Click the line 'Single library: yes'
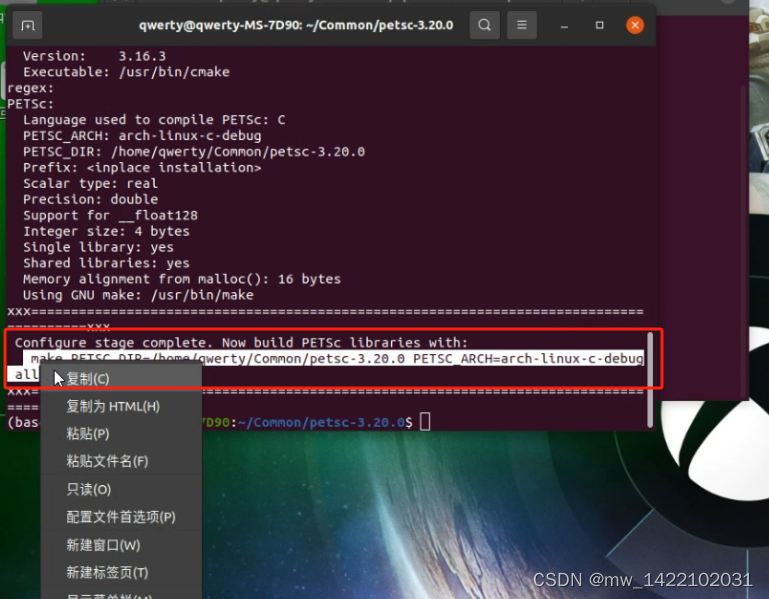The width and height of the screenshot is (769, 599). 98,247
